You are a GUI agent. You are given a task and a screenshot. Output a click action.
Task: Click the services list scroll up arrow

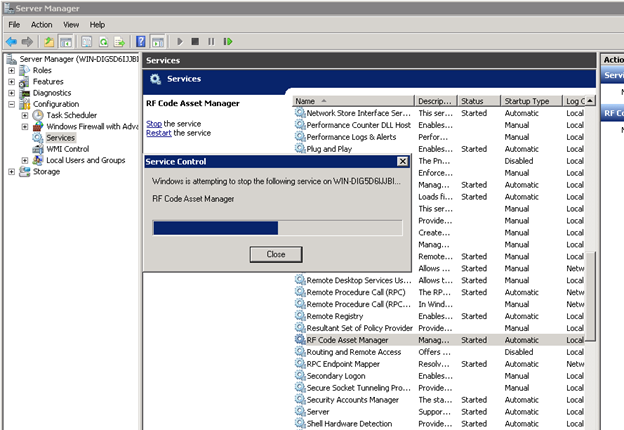click(590, 101)
